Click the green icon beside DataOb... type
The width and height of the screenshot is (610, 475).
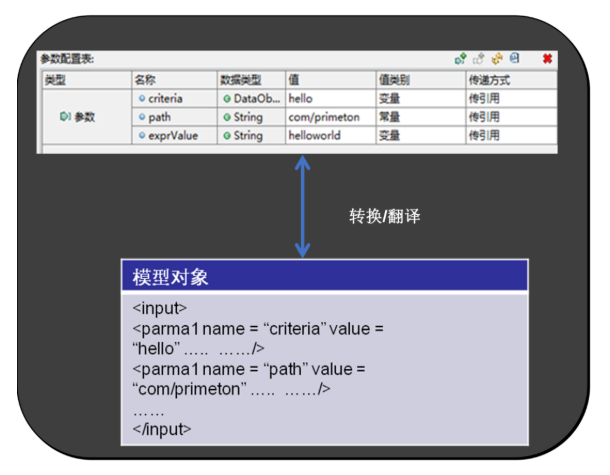(x=227, y=99)
